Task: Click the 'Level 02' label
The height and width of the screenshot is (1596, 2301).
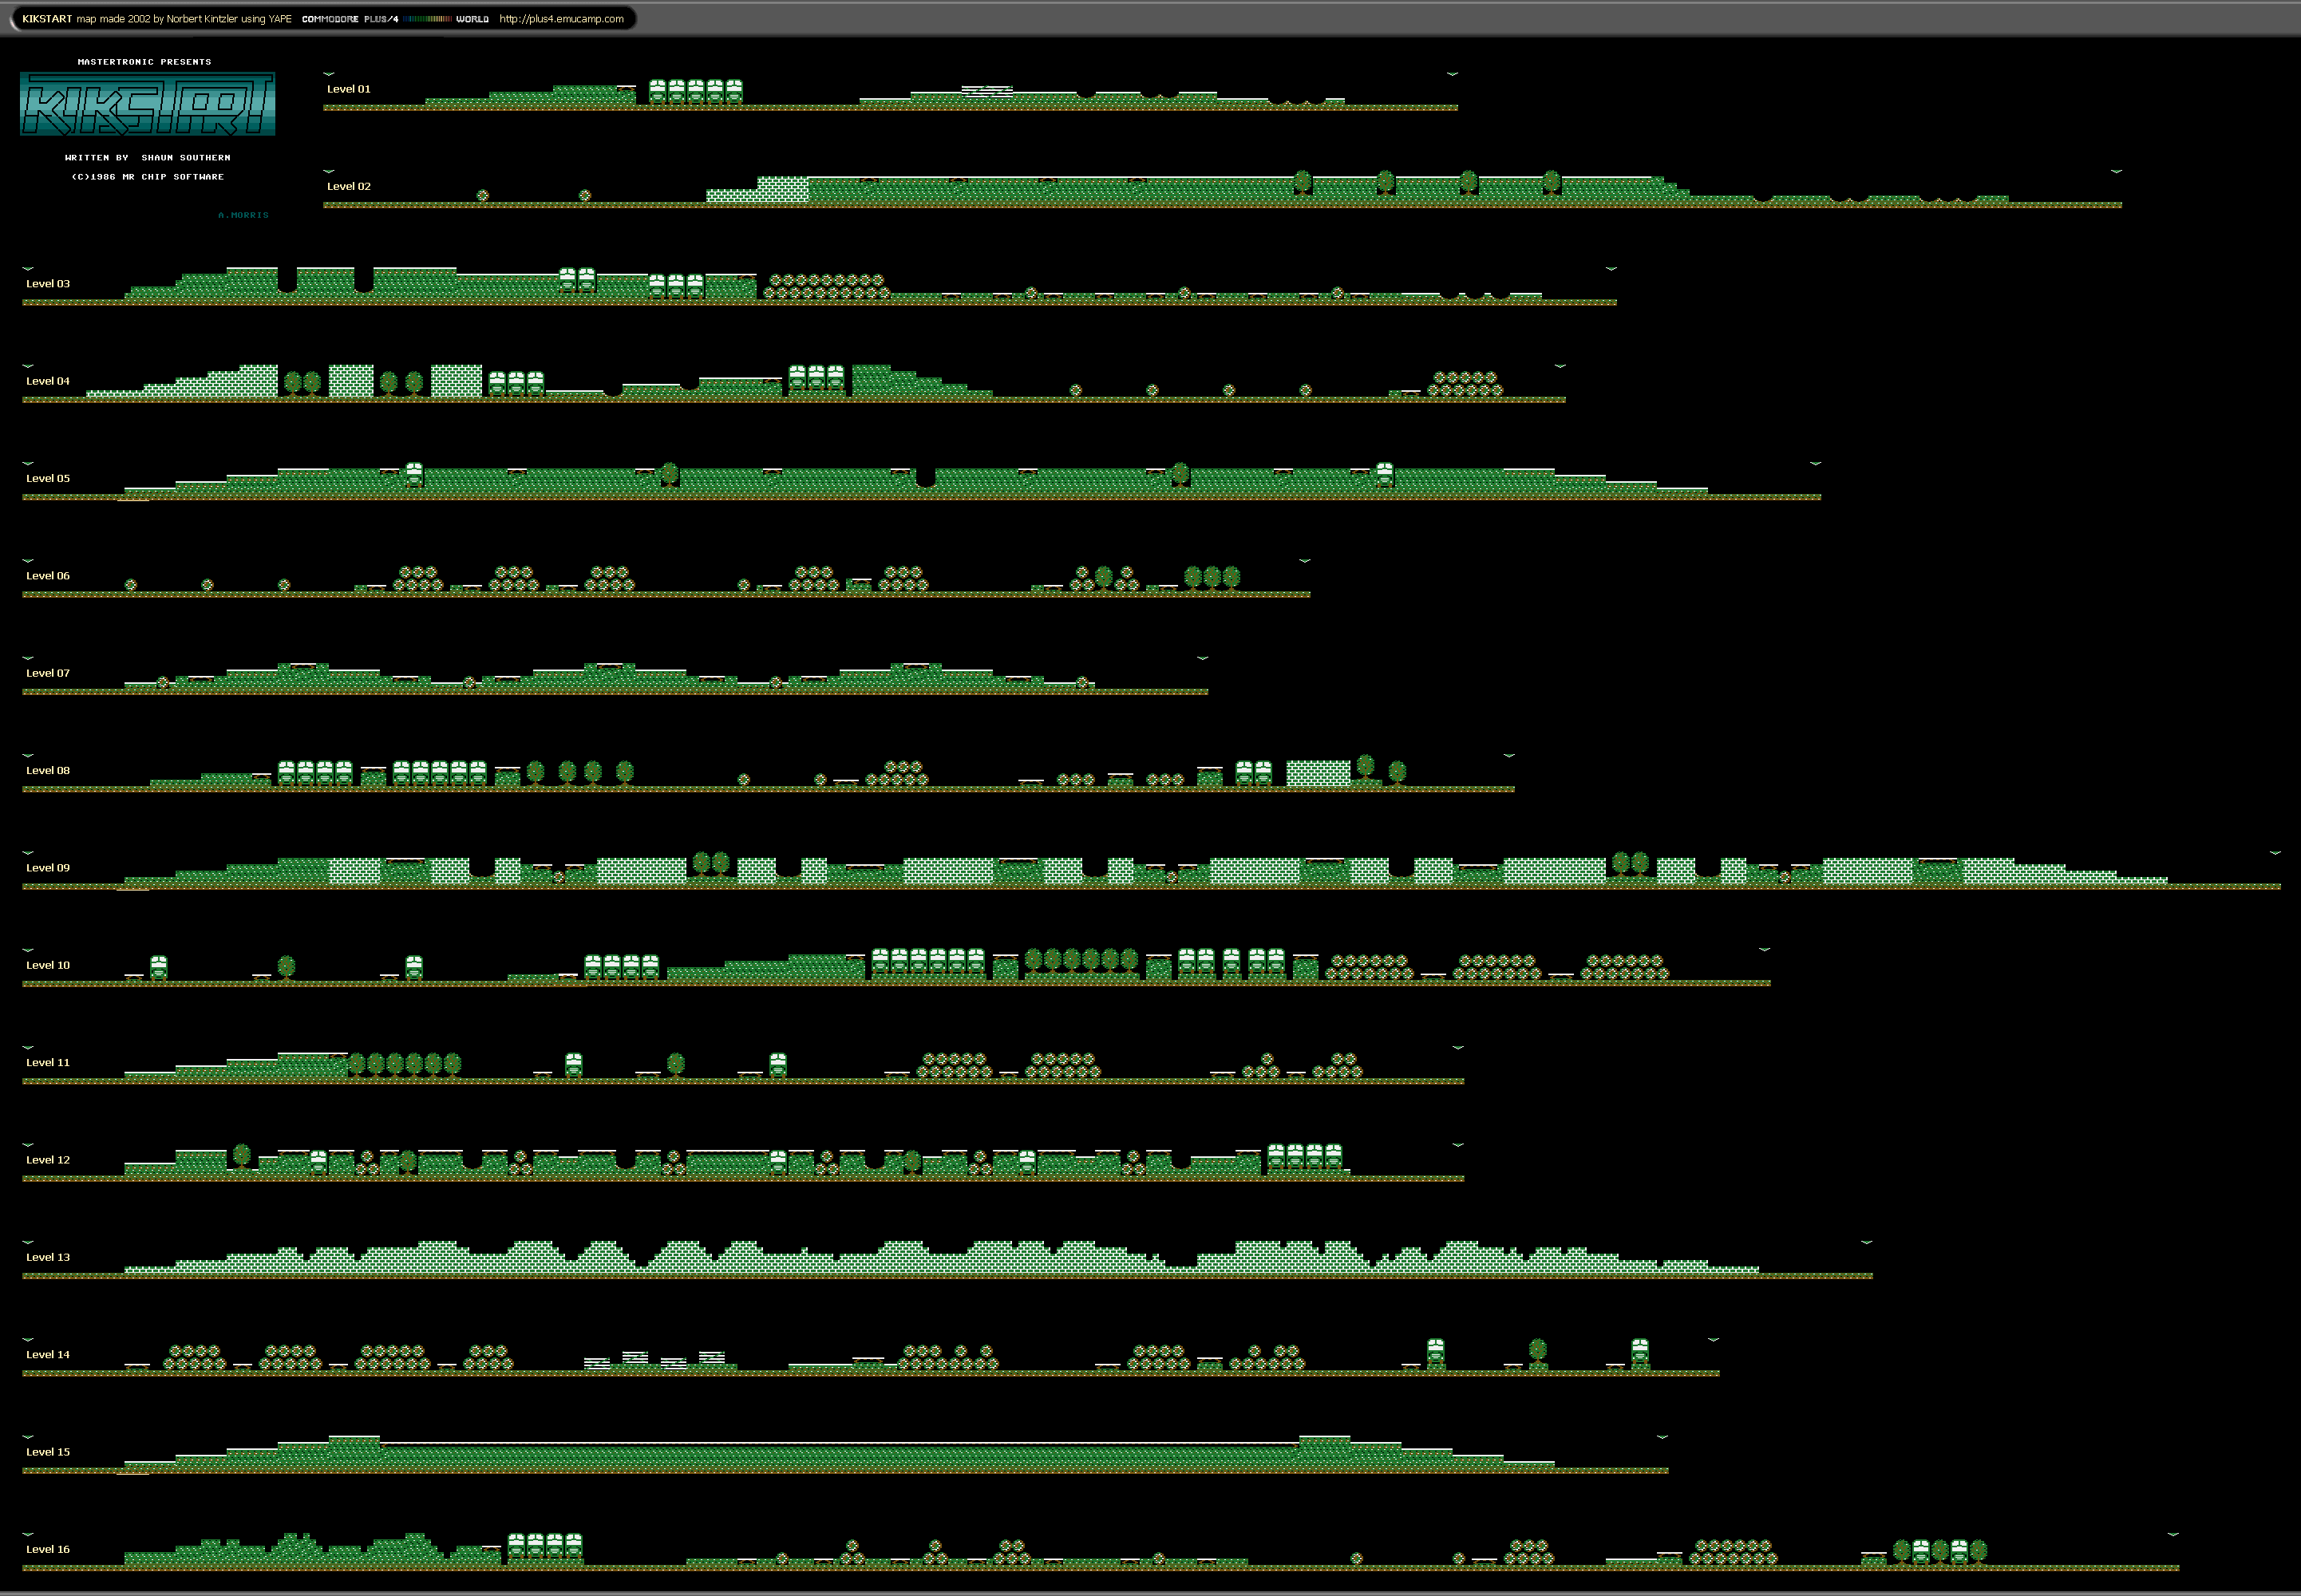Action: click(x=349, y=186)
